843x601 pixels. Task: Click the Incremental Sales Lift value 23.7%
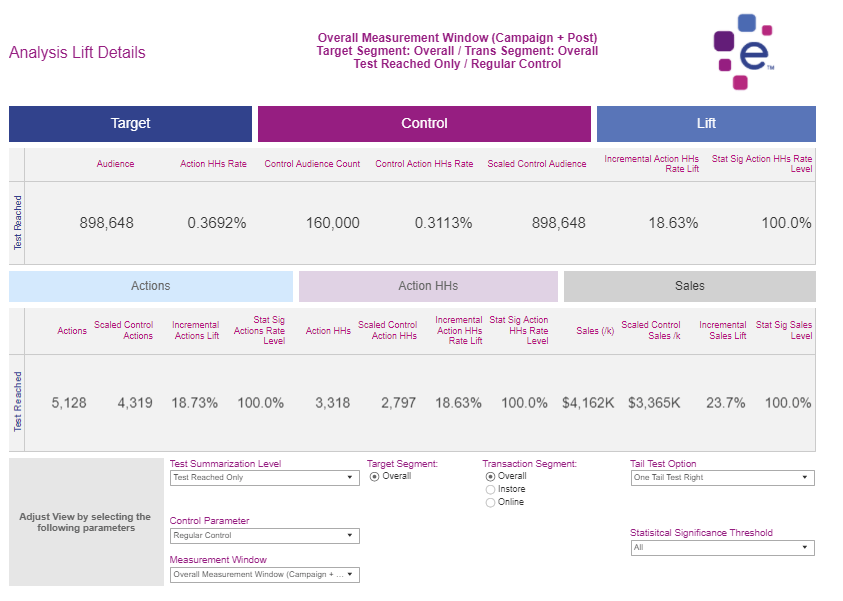click(x=723, y=403)
